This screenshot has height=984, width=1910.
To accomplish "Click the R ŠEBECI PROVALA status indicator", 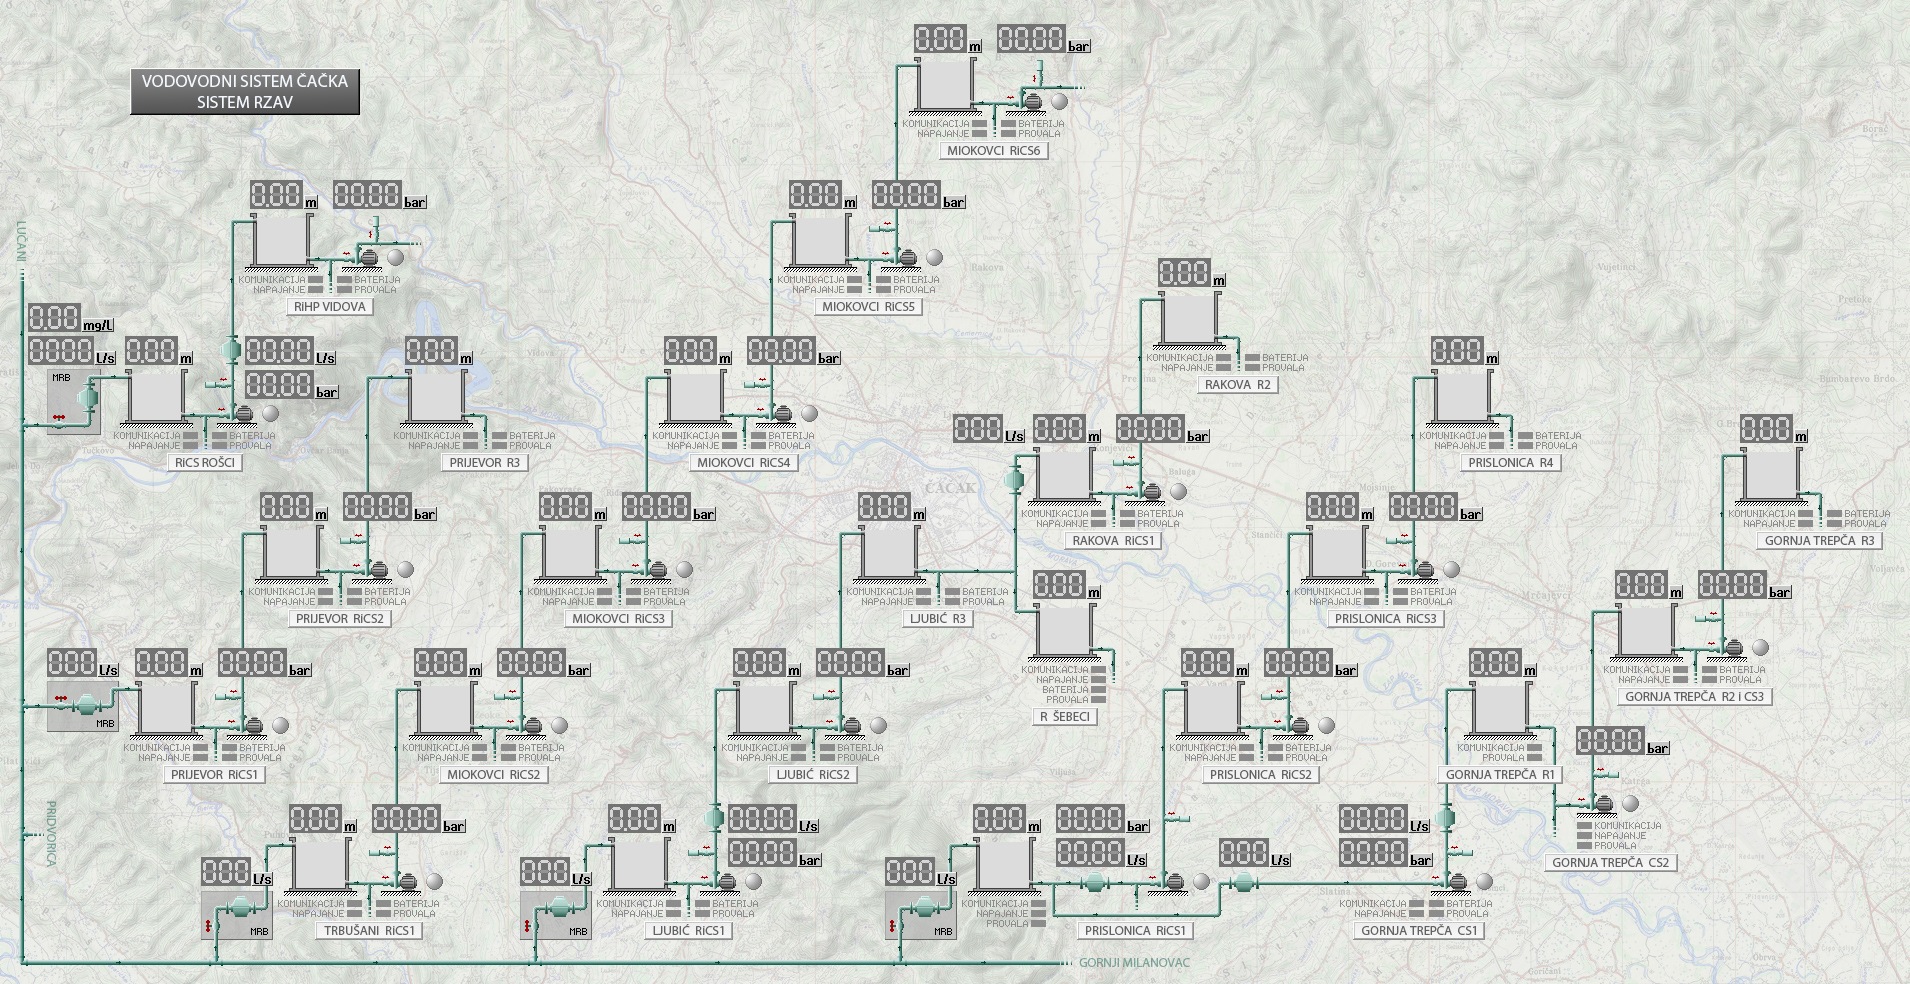I will click(x=1099, y=700).
